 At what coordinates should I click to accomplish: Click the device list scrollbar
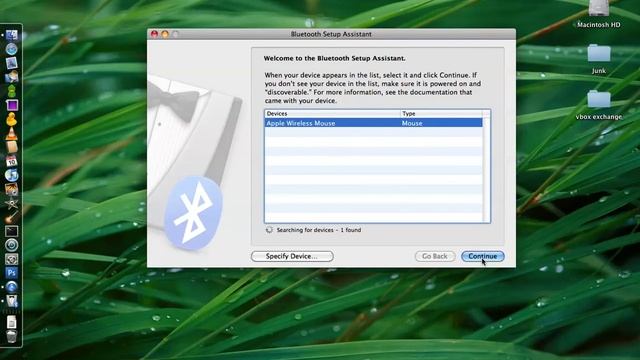pyautogui.click(x=486, y=170)
